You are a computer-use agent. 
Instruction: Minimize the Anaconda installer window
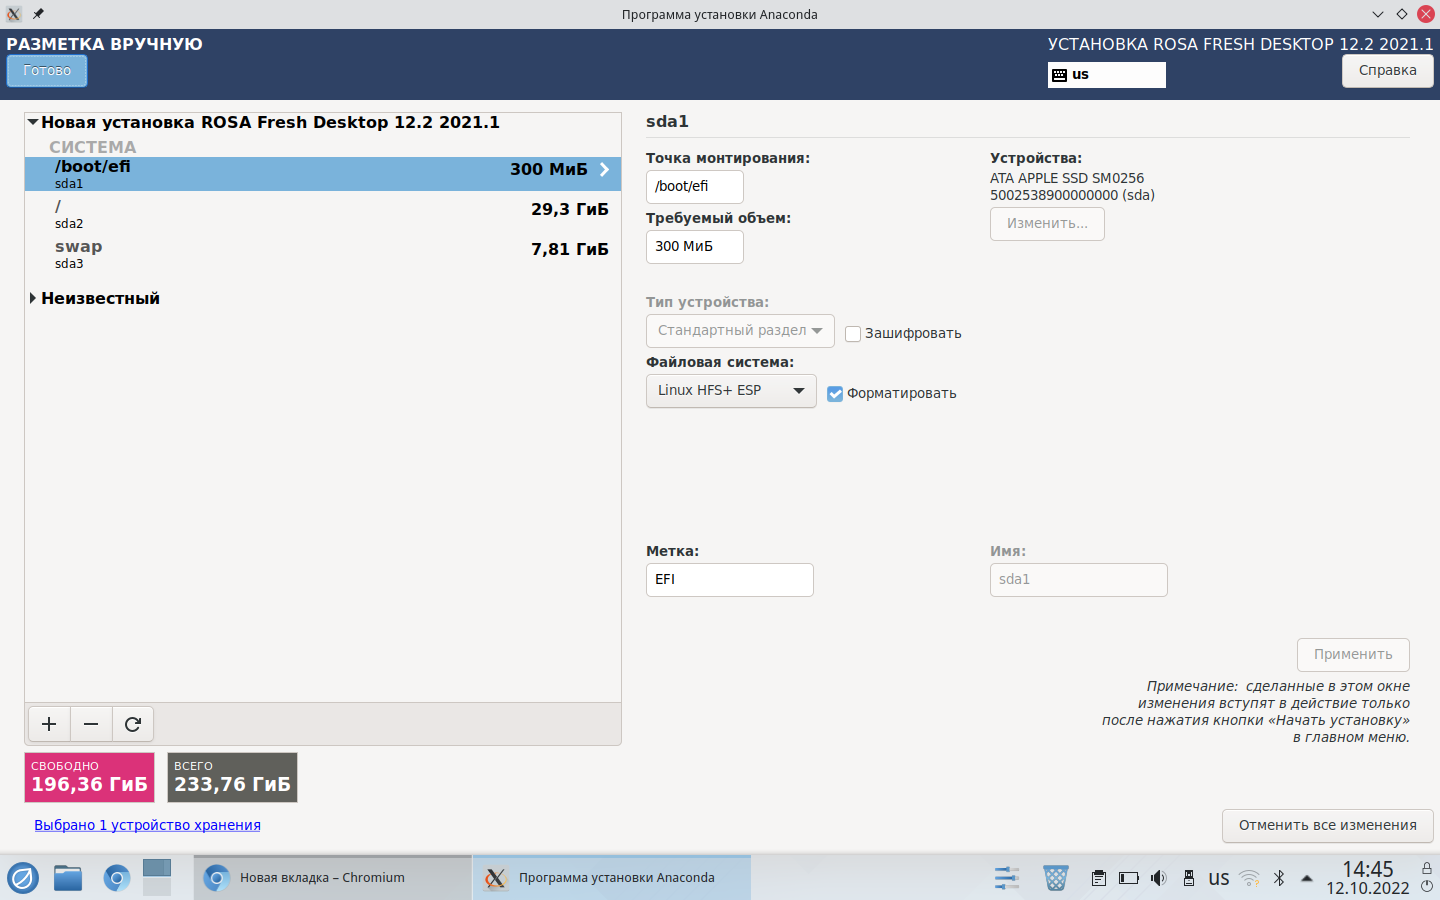tap(1378, 14)
